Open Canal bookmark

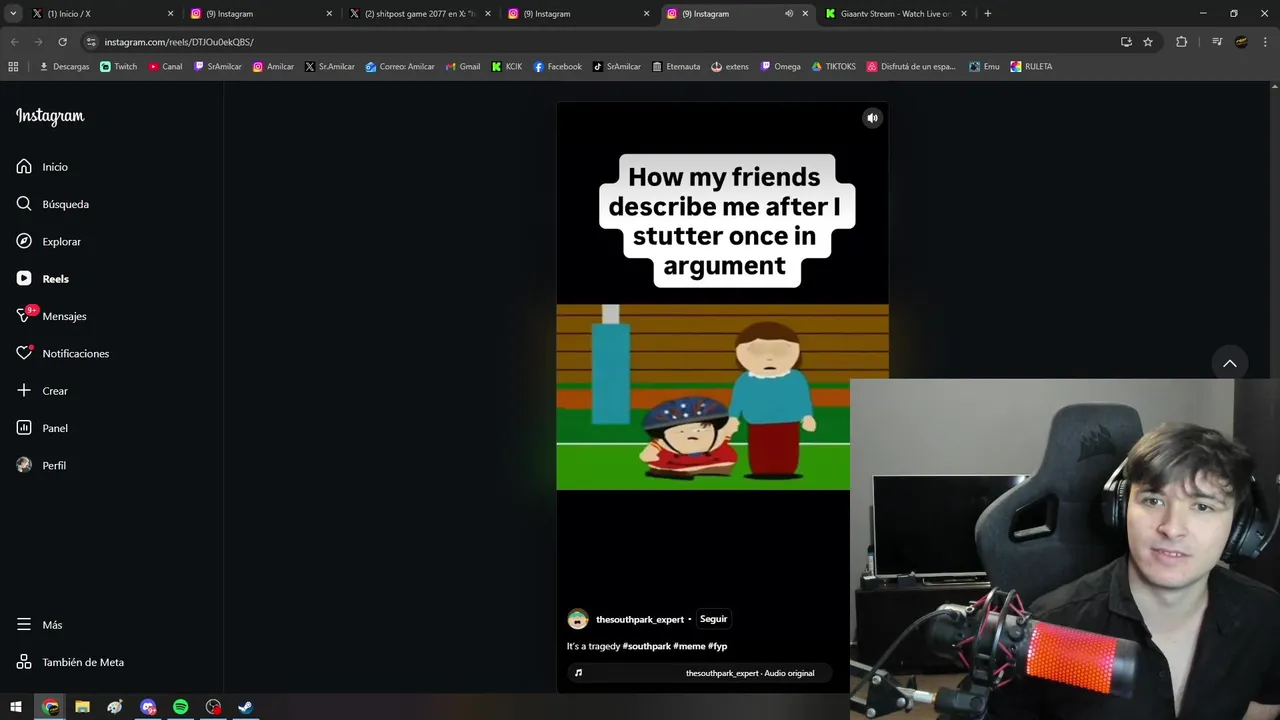165,67
